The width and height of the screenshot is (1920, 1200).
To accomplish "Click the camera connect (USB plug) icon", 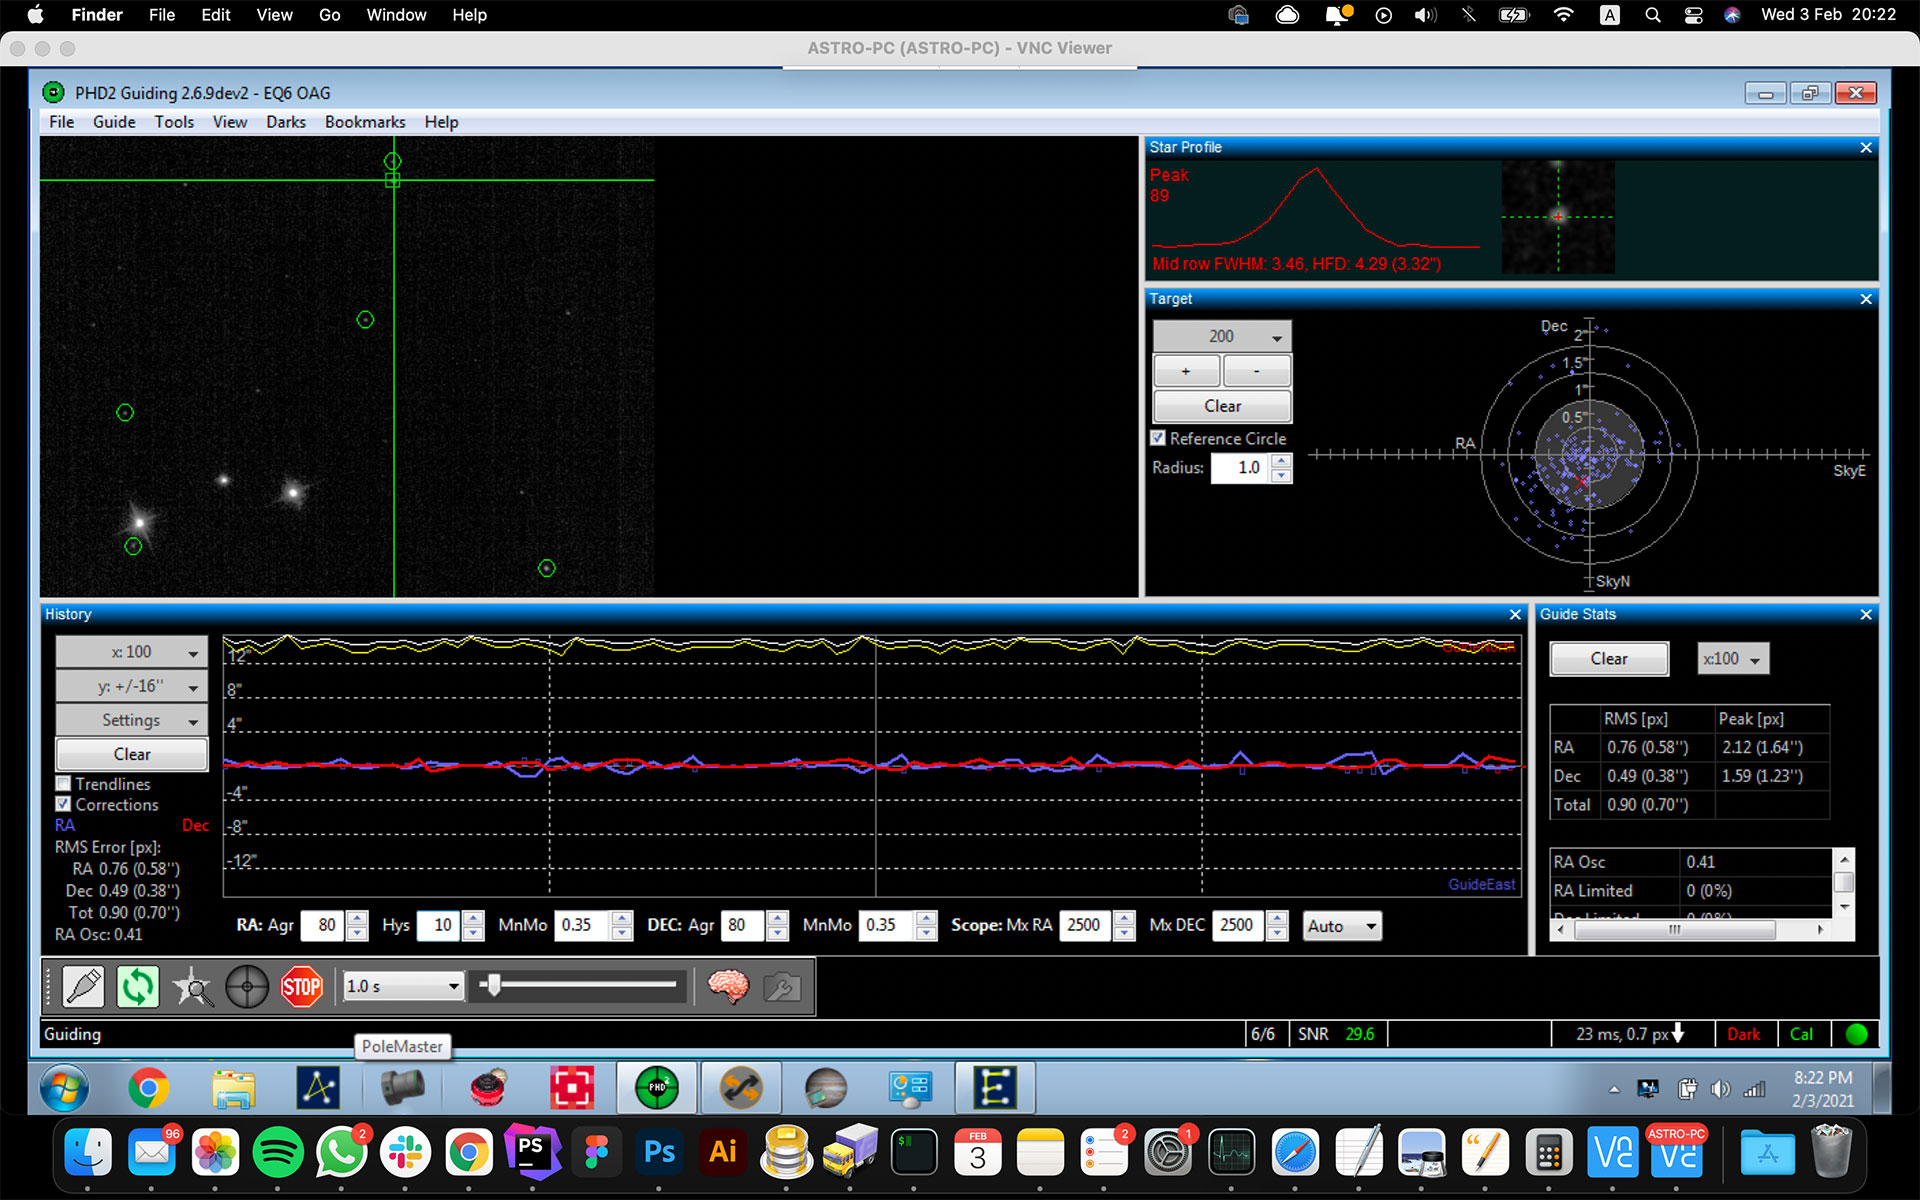I will click(84, 987).
